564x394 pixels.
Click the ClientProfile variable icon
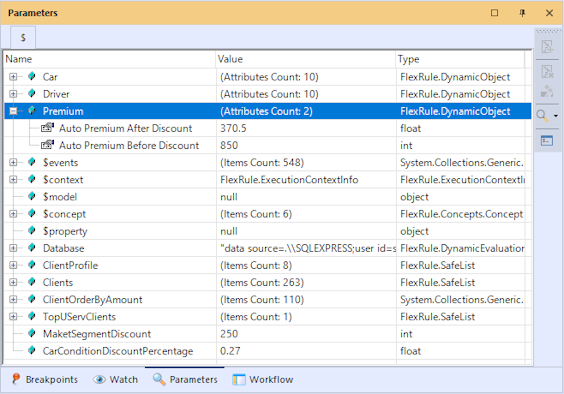coord(32,265)
